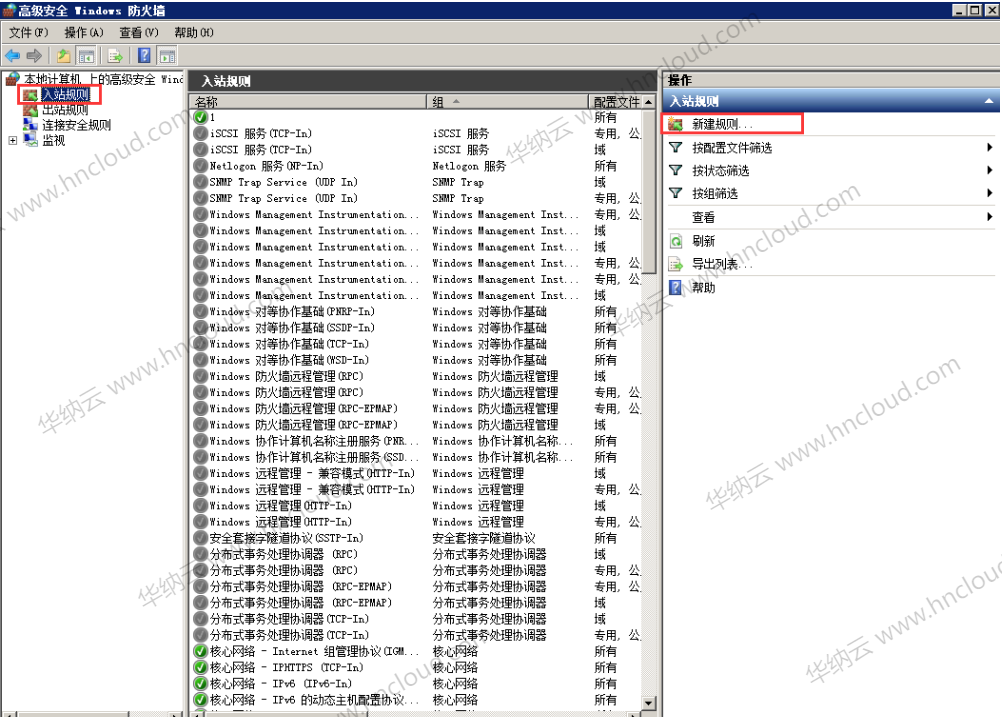Toggle the action pane toolbar icon
The width and height of the screenshot is (1002, 717).
pyautogui.click(x=167, y=56)
